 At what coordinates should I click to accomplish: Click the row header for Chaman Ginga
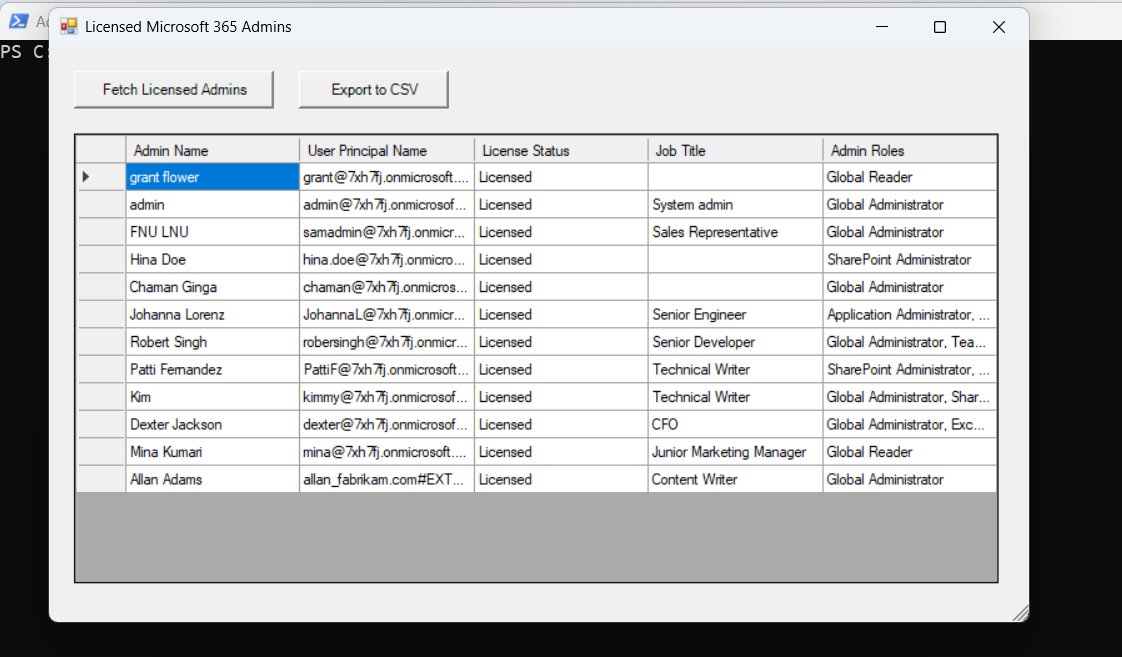[101, 287]
